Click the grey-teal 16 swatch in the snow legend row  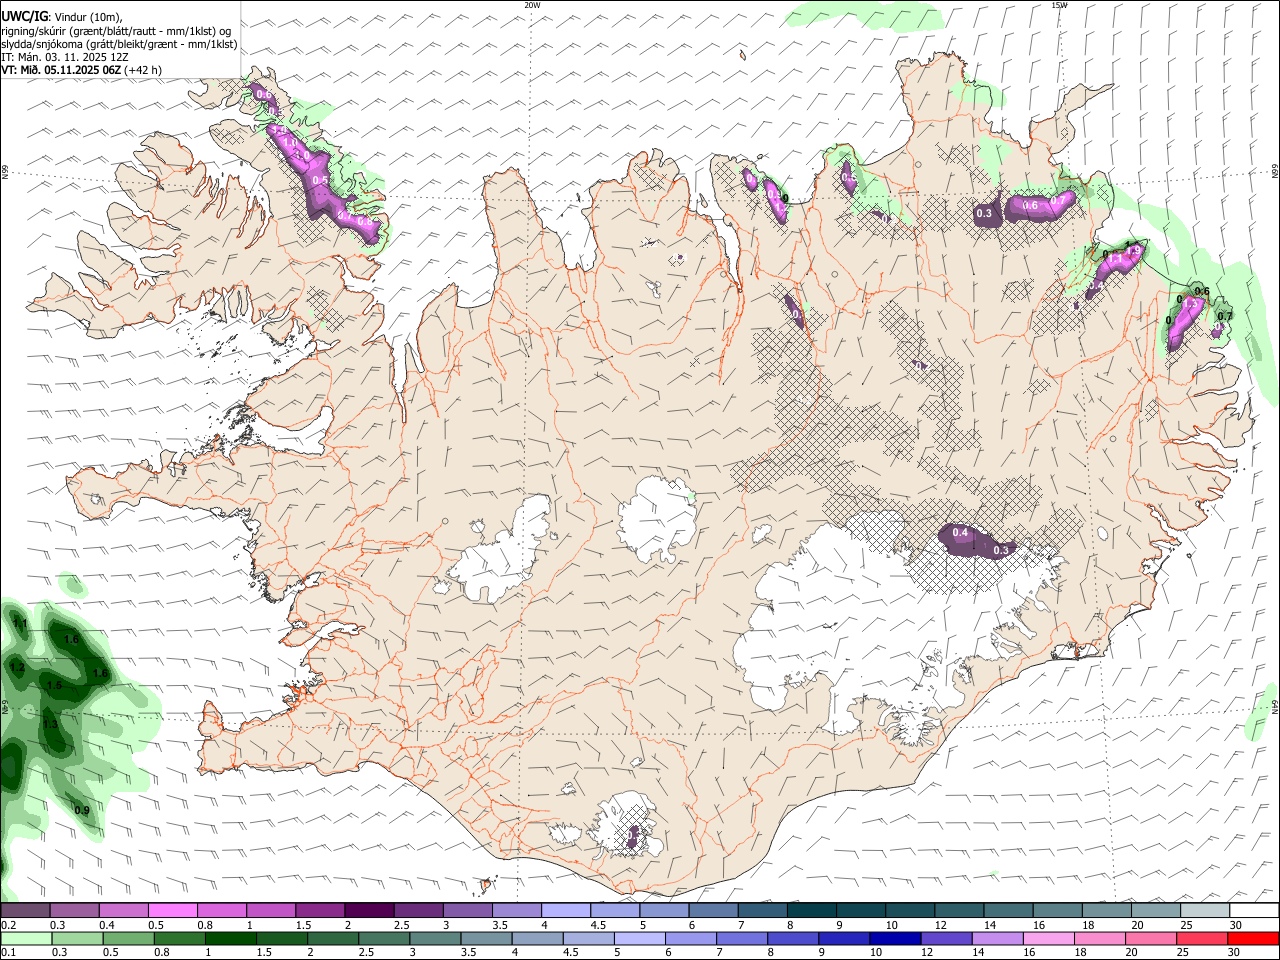(1058, 911)
